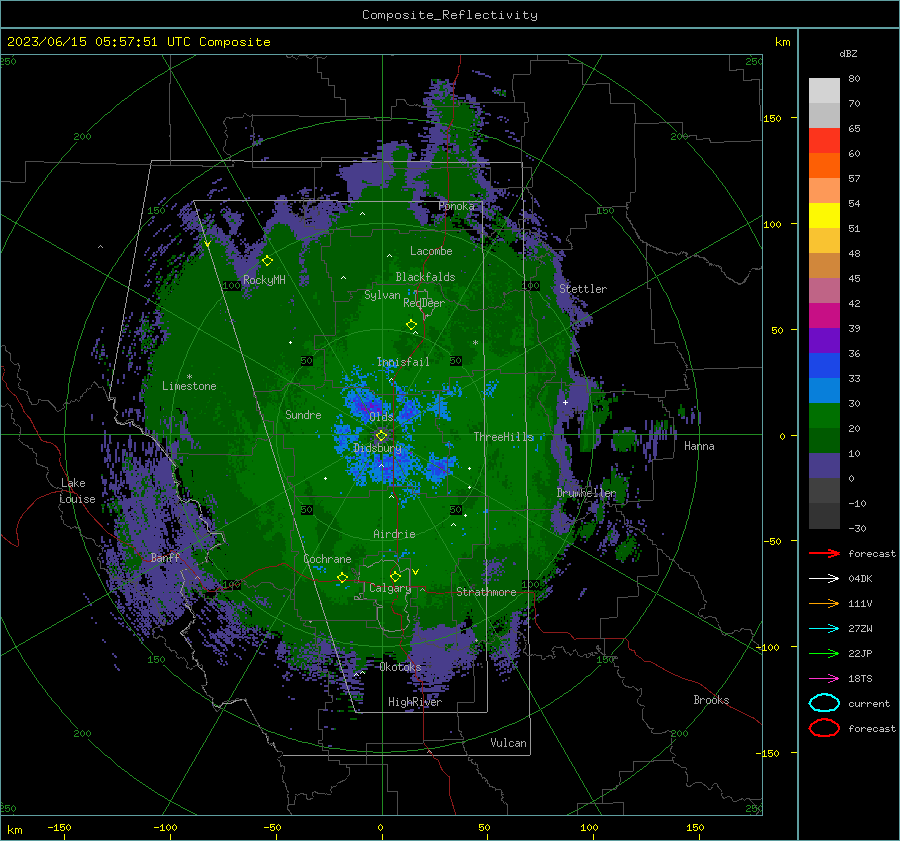The width and height of the screenshot is (900, 841).
Task: Click the green 22JP arrow legend icon
Action: click(824, 653)
